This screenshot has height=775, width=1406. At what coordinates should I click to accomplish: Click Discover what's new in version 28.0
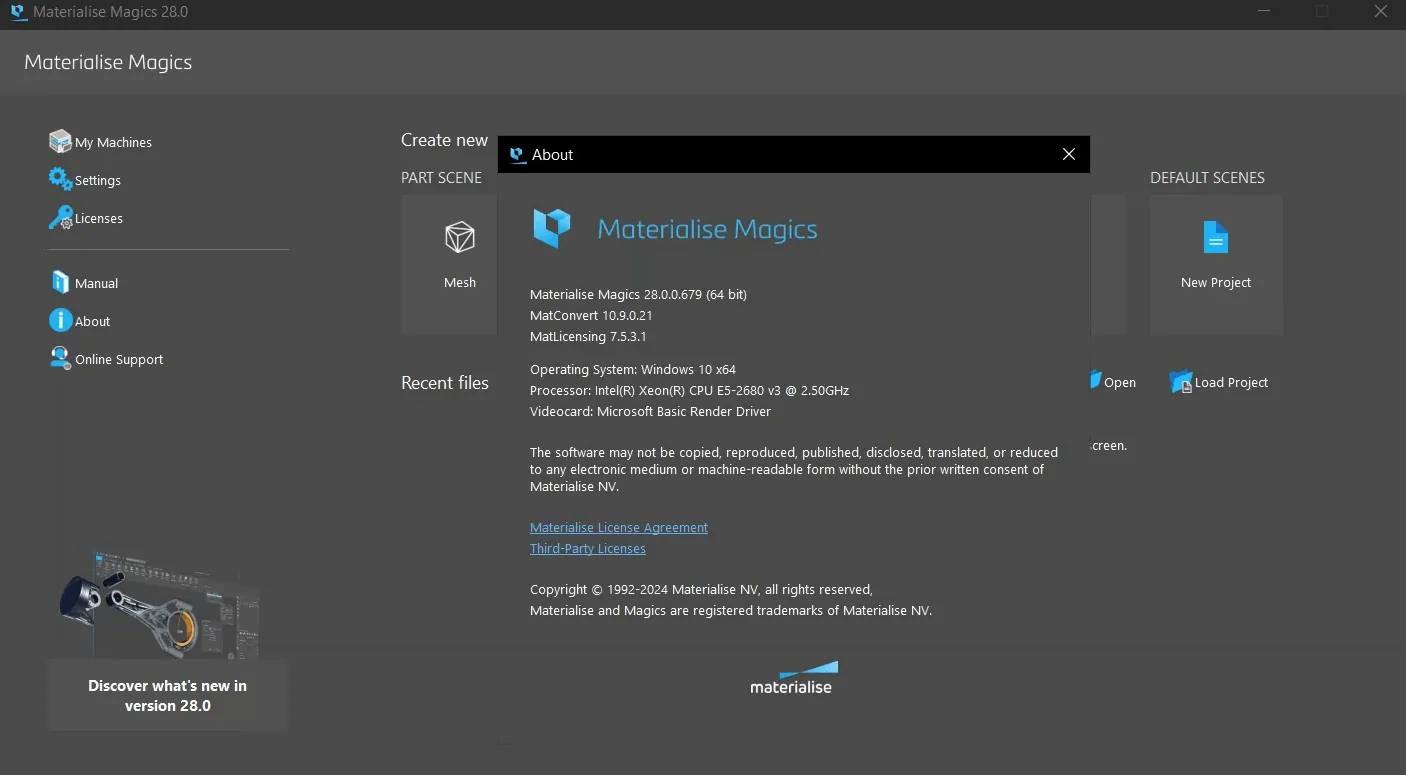[x=167, y=695]
